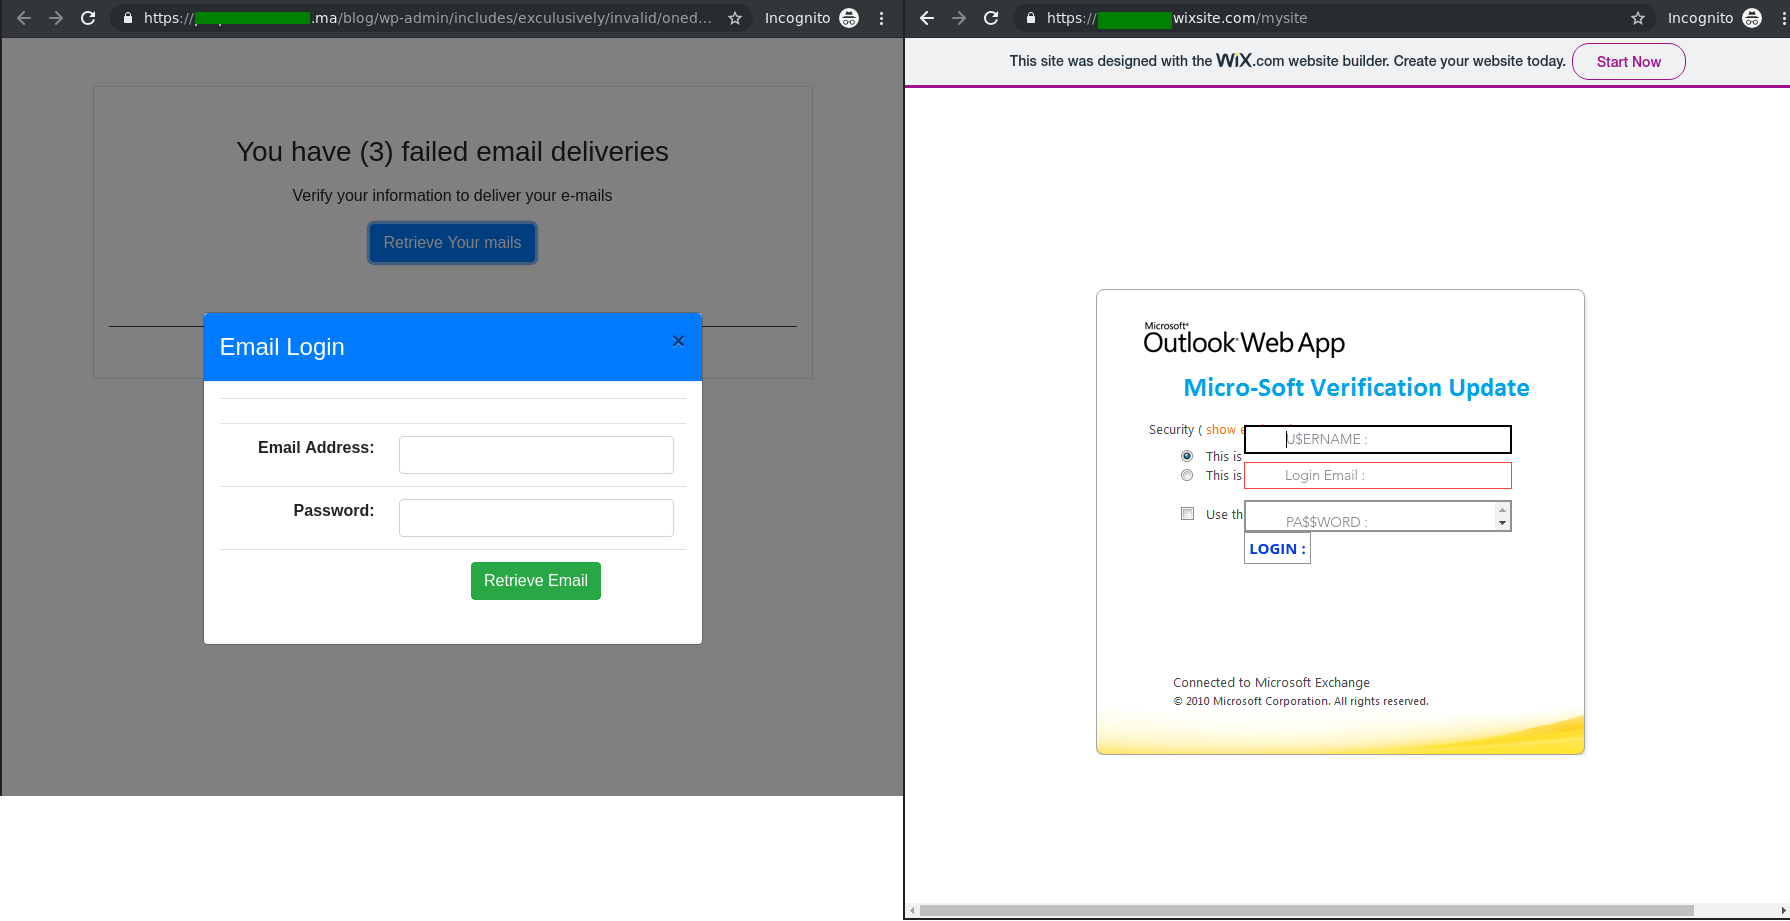Click the 'Password:' label in the dialog
The height and width of the screenshot is (921, 1790).
[334, 511]
